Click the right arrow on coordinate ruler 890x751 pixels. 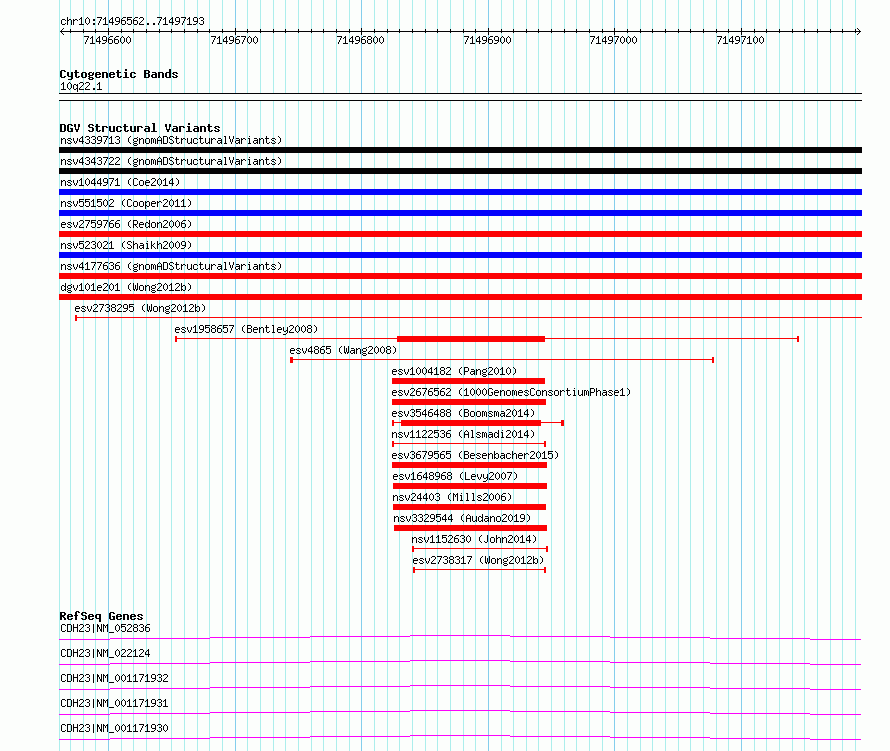coord(858,32)
